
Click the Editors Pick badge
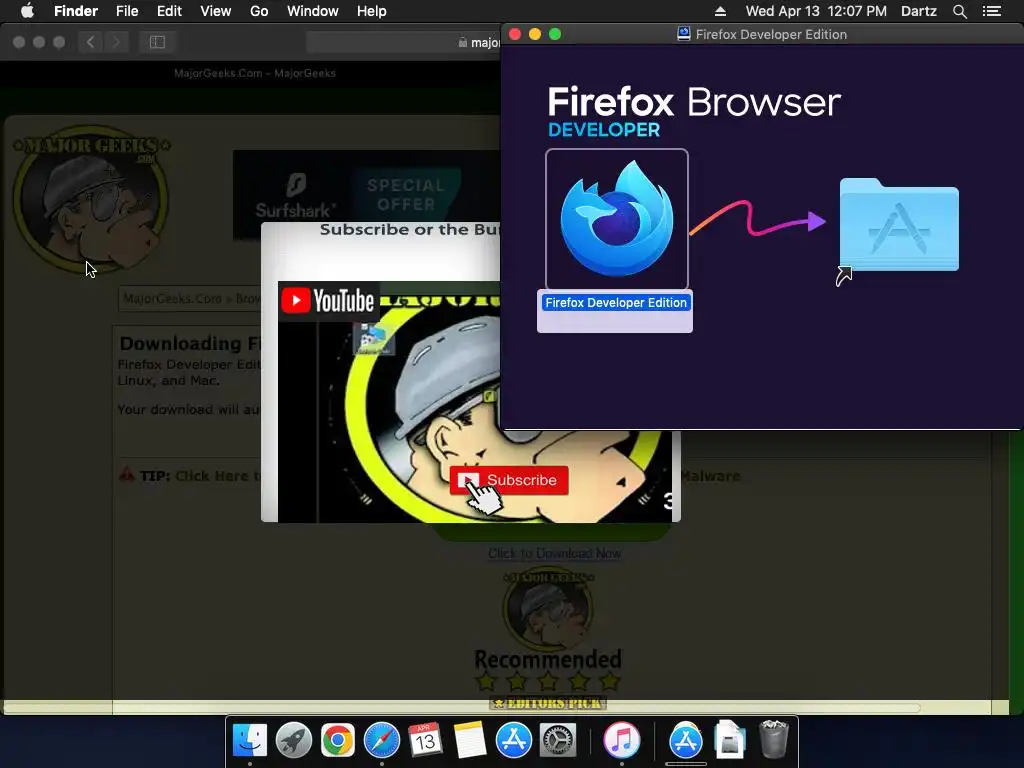pyautogui.click(x=548, y=703)
